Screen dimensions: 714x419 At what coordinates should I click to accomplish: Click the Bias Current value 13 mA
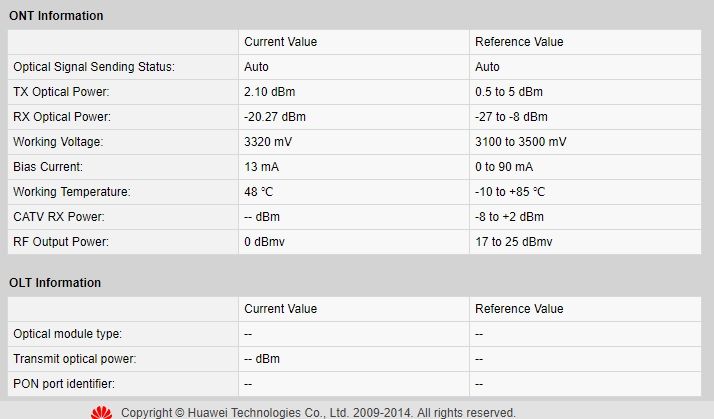tap(260, 167)
